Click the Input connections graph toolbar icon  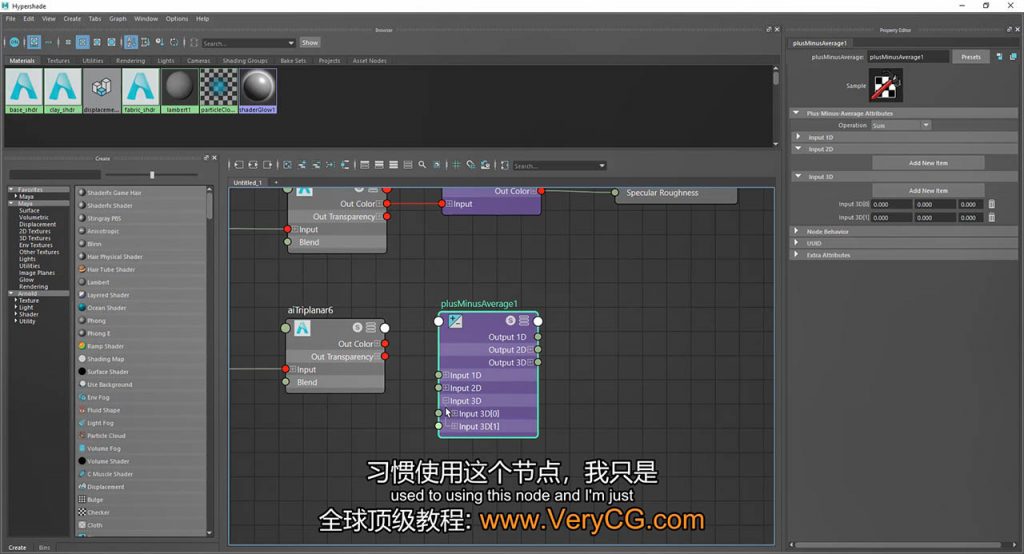pyautogui.click(x=239, y=165)
